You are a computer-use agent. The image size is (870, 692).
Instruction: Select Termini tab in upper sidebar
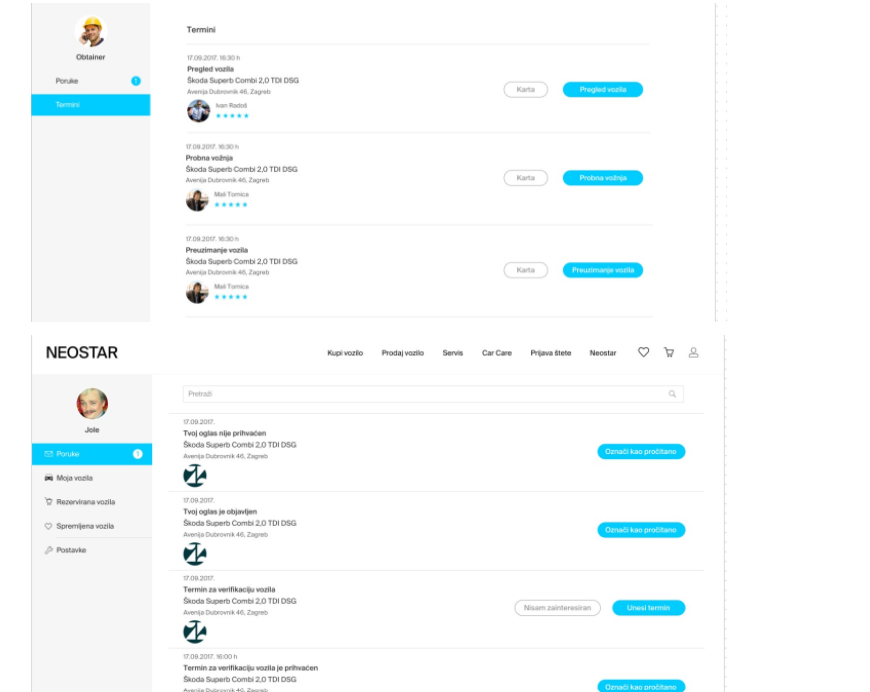click(x=90, y=105)
